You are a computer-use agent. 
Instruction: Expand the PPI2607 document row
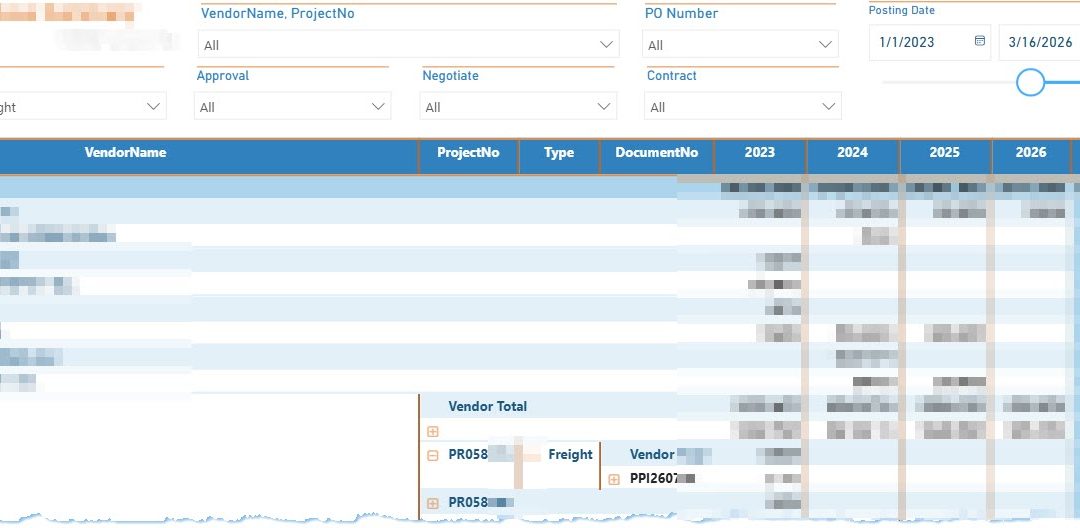(614, 479)
